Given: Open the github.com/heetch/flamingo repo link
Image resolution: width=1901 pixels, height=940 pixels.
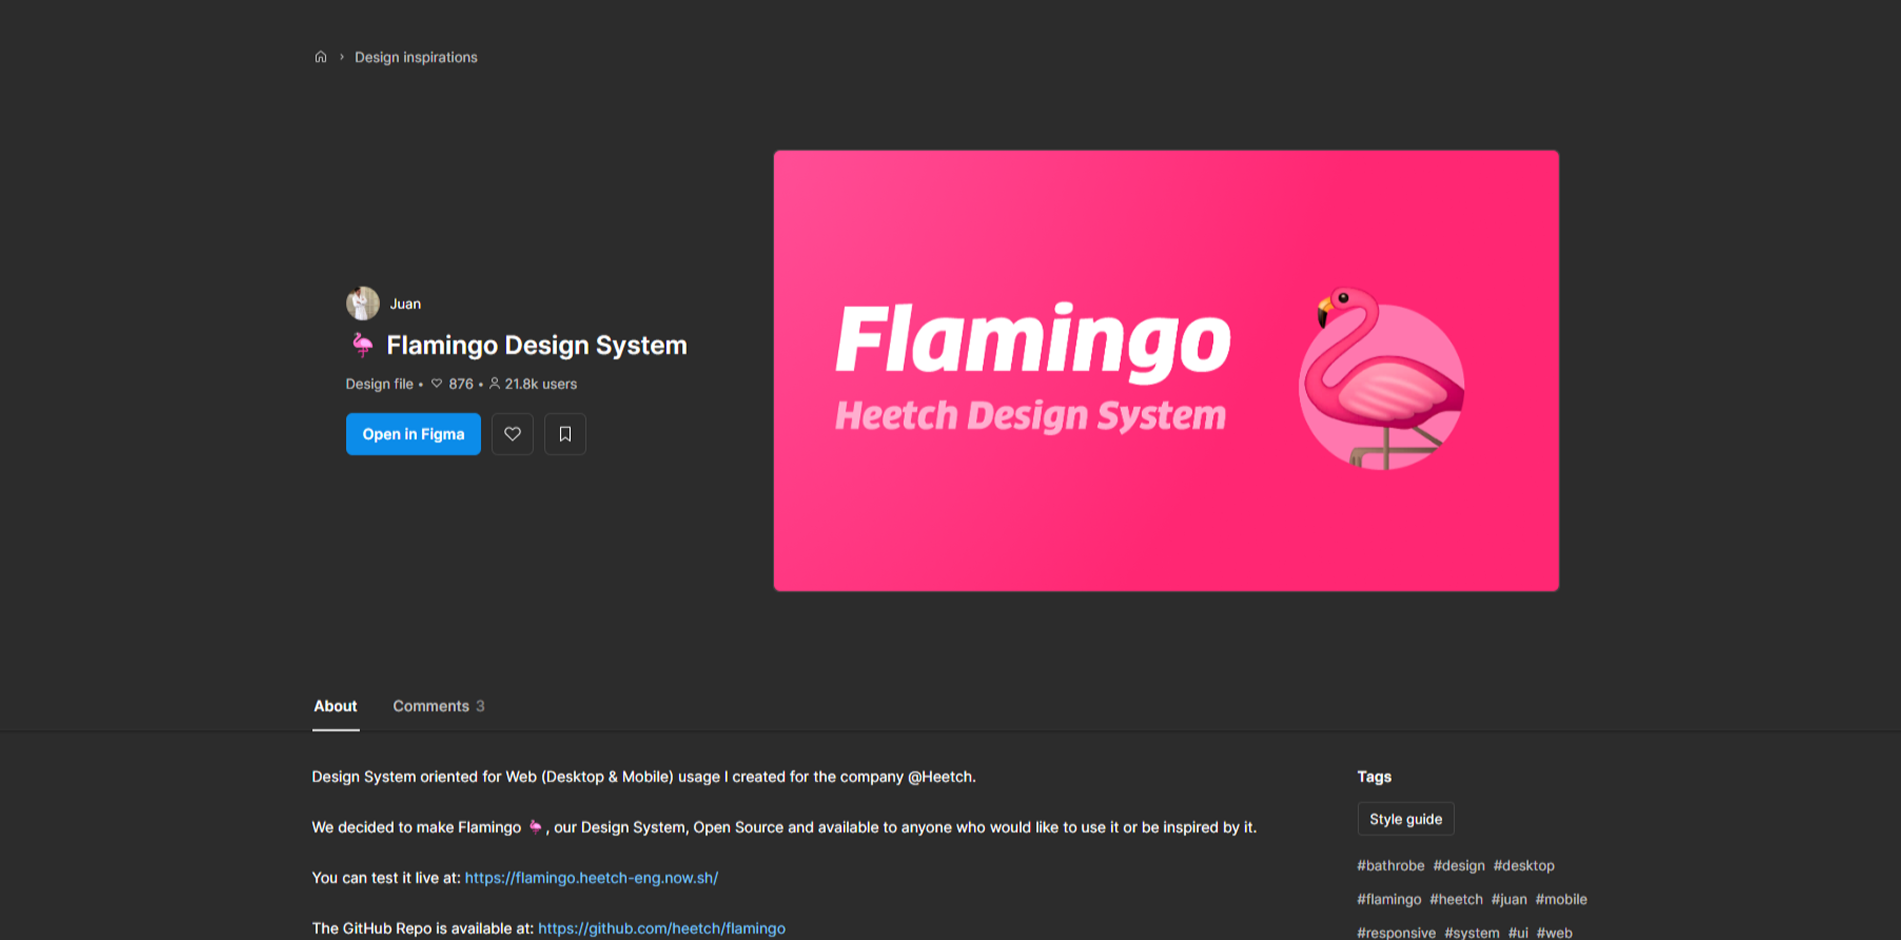Looking at the screenshot, I should click(661, 928).
